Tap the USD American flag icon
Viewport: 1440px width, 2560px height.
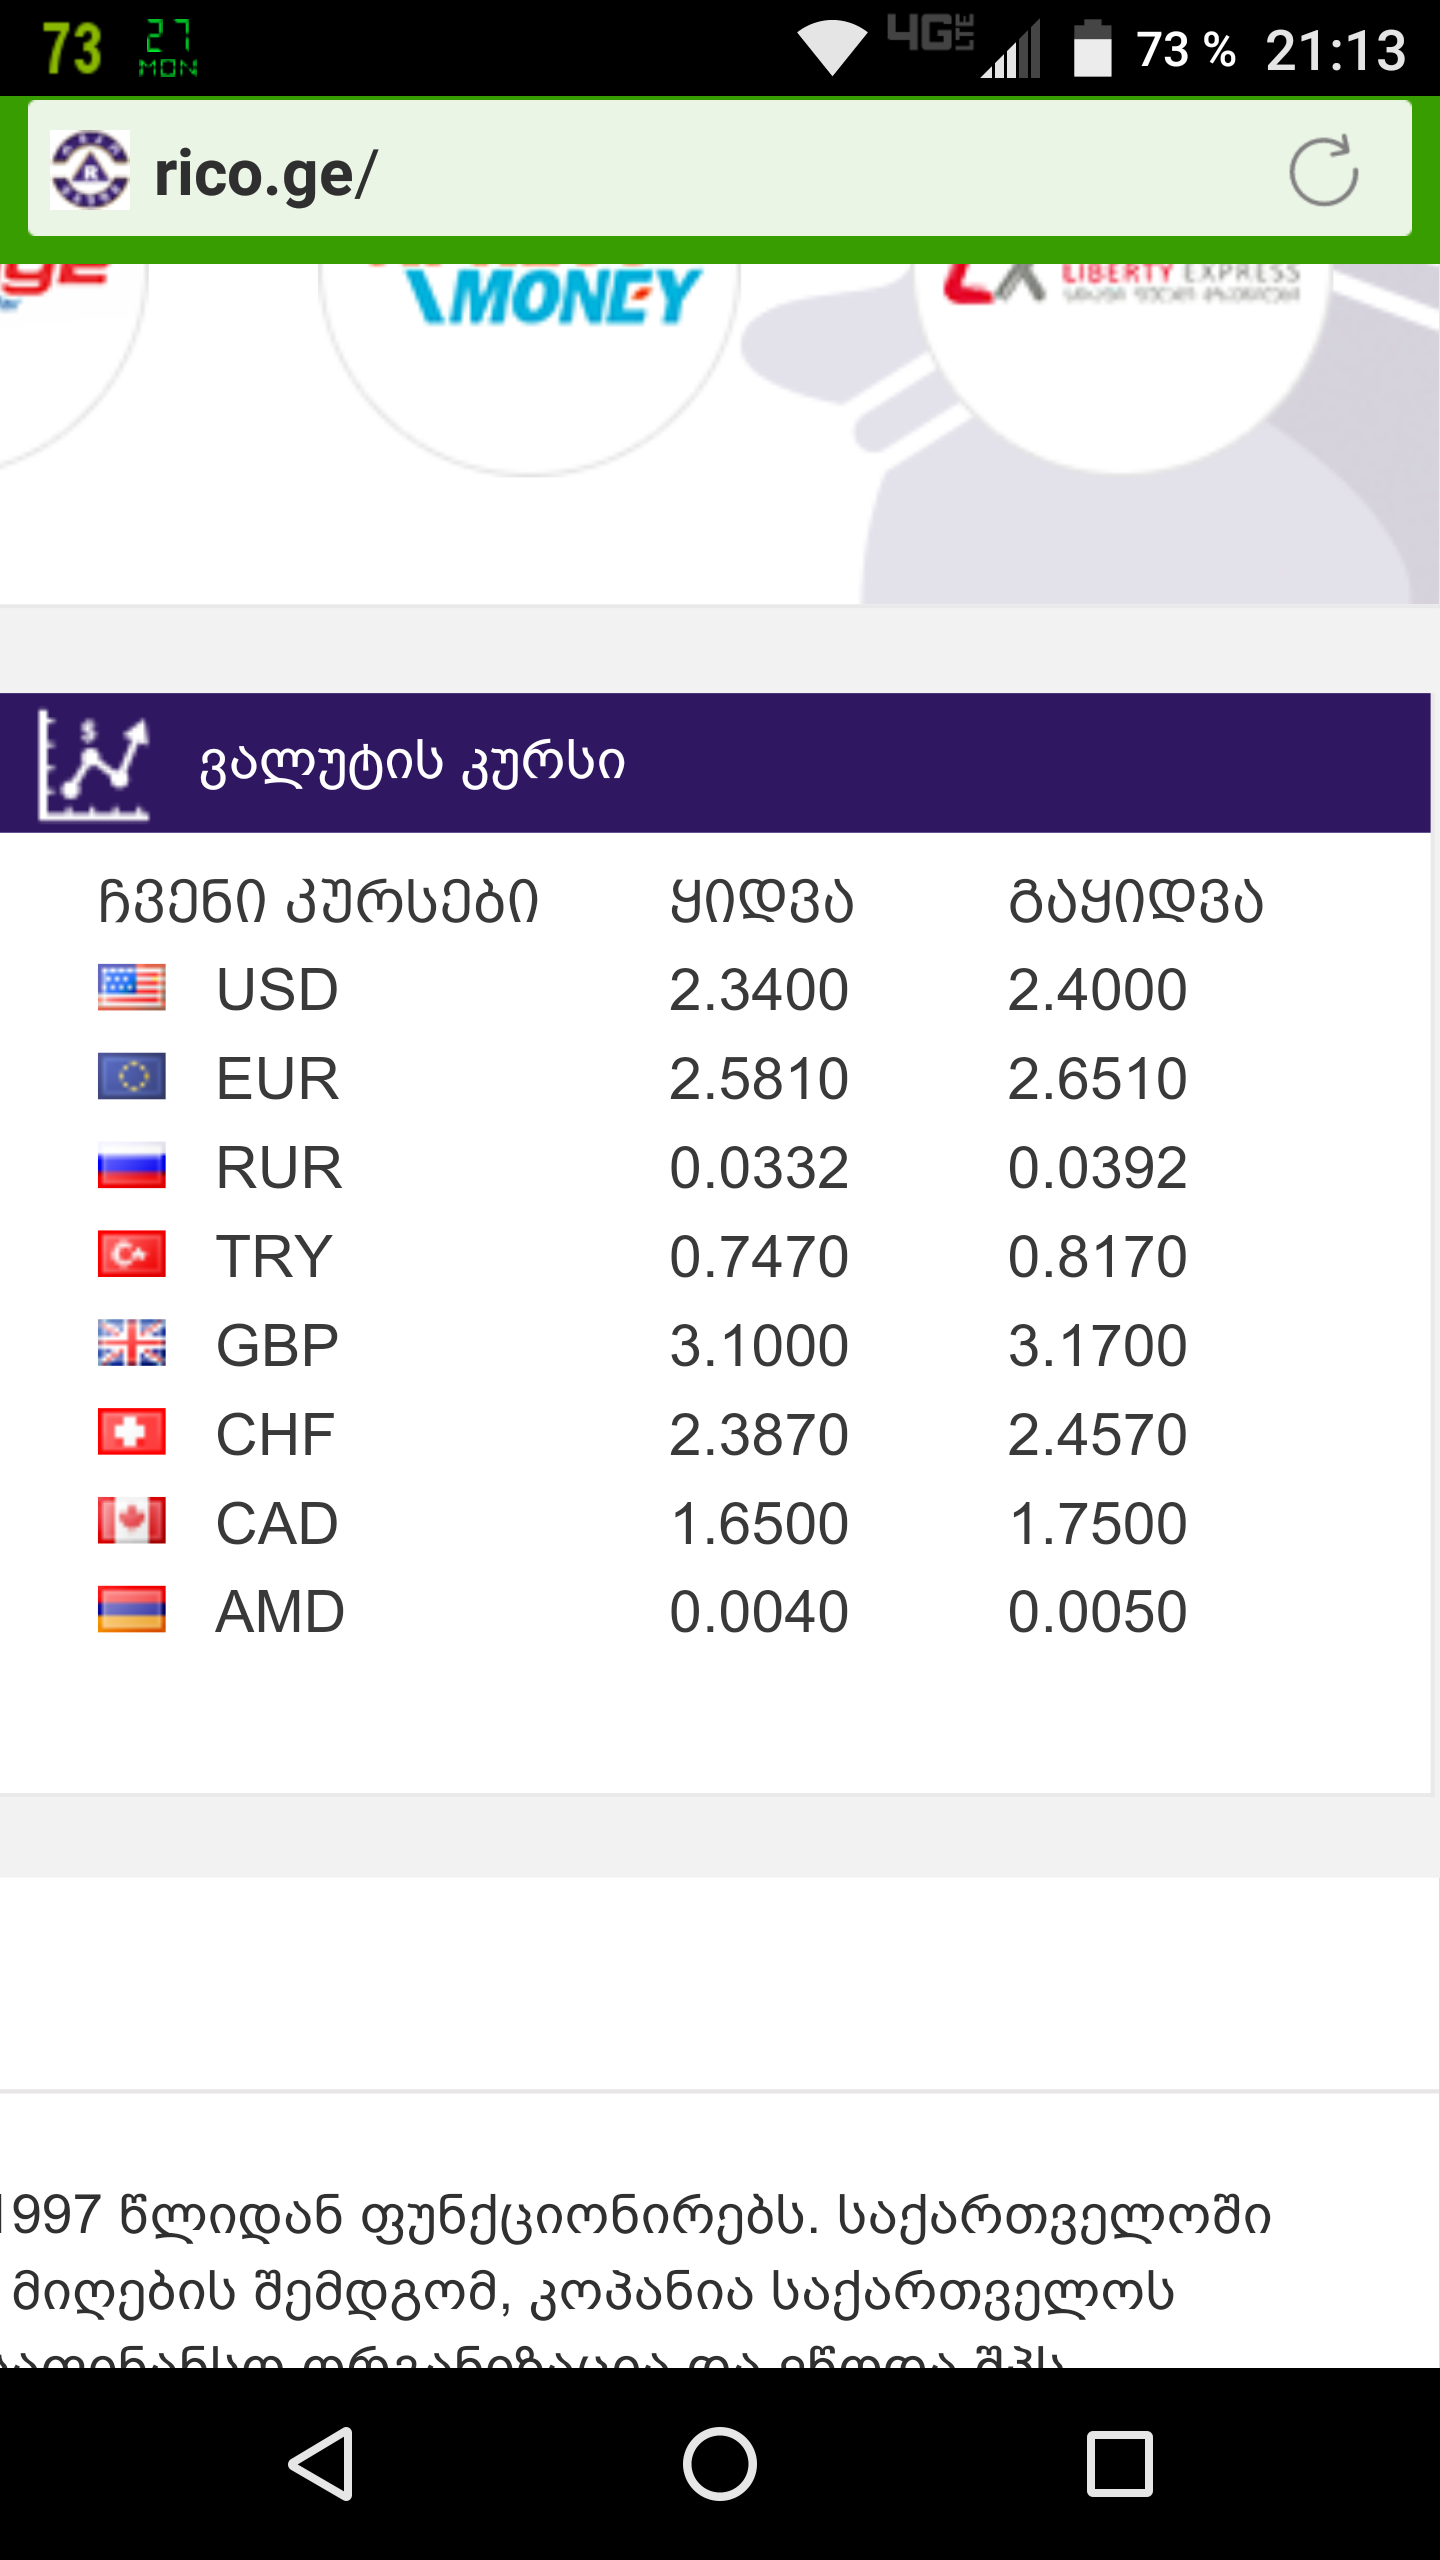(x=131, y=988)
